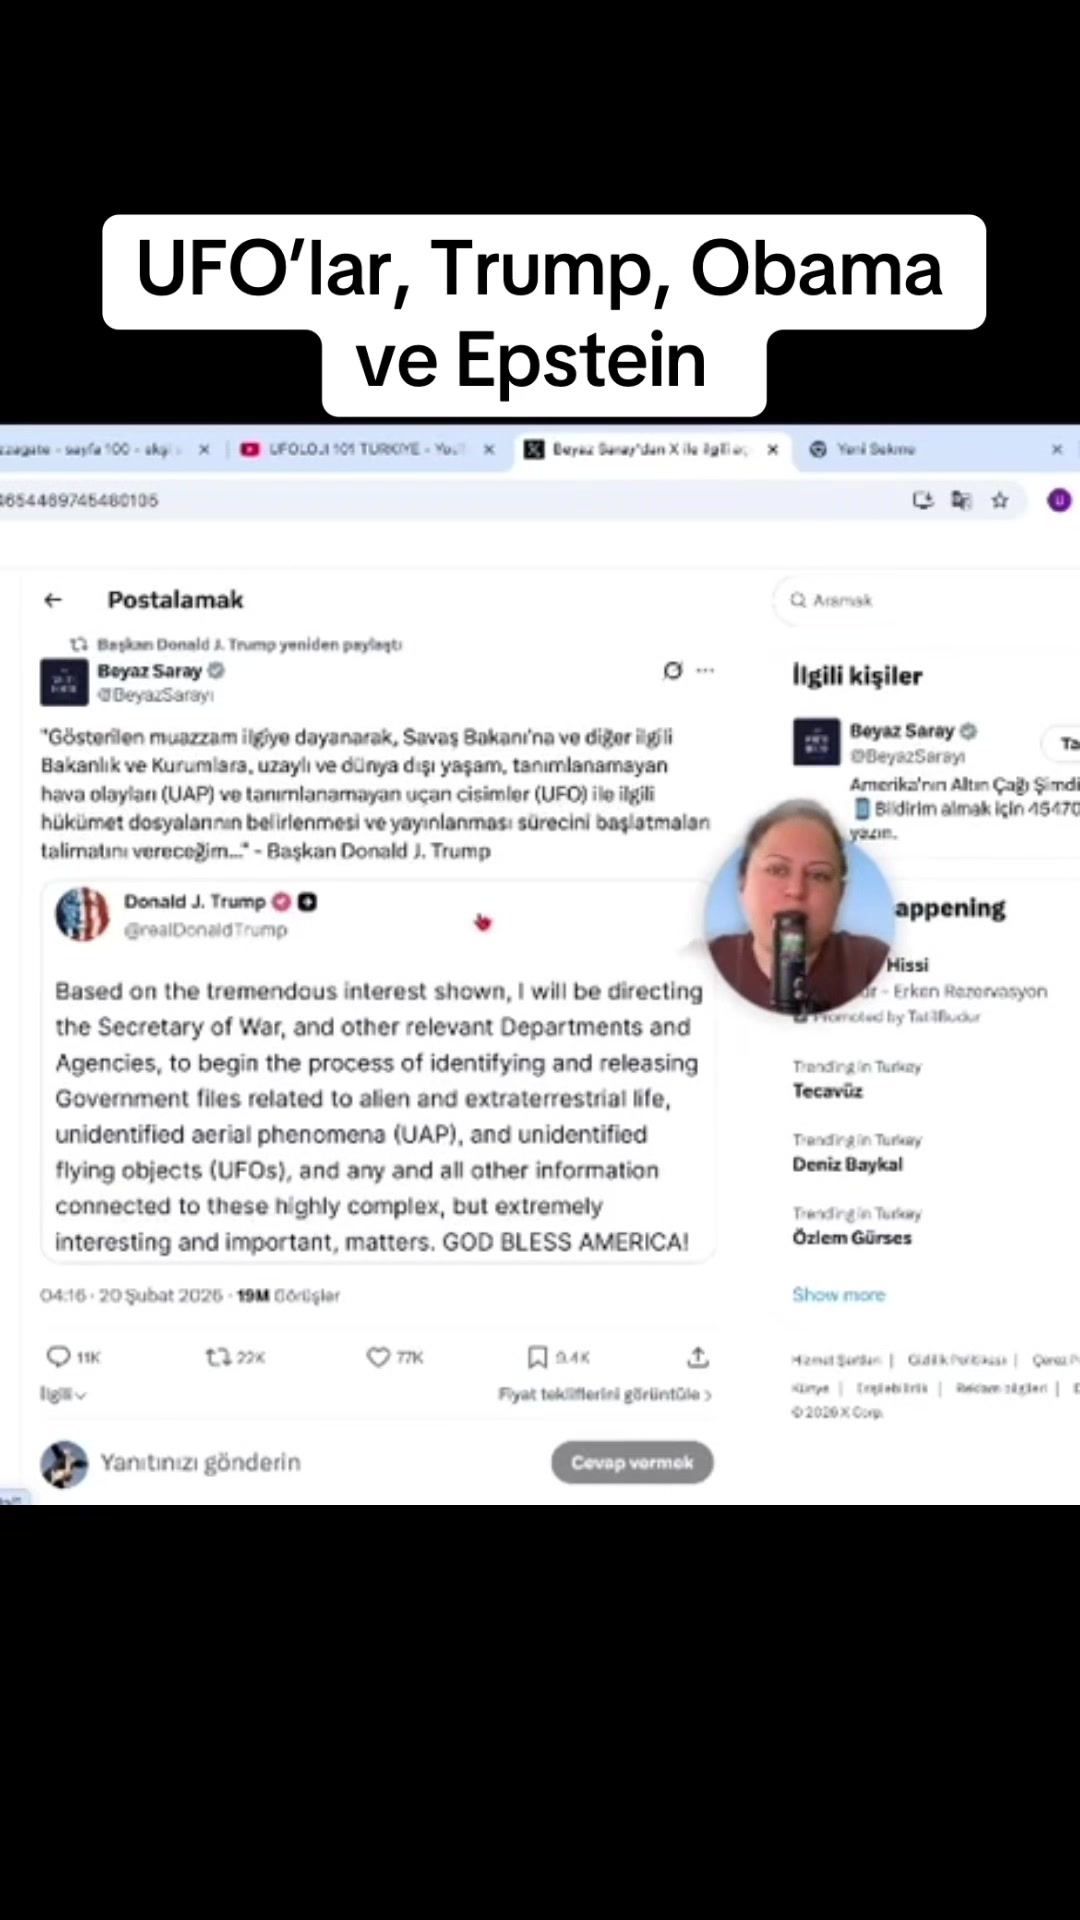The height and width of the screenshot is (1920, 1080).
Task: Click the bookmark star in address bar
Action: (1000, 500)
